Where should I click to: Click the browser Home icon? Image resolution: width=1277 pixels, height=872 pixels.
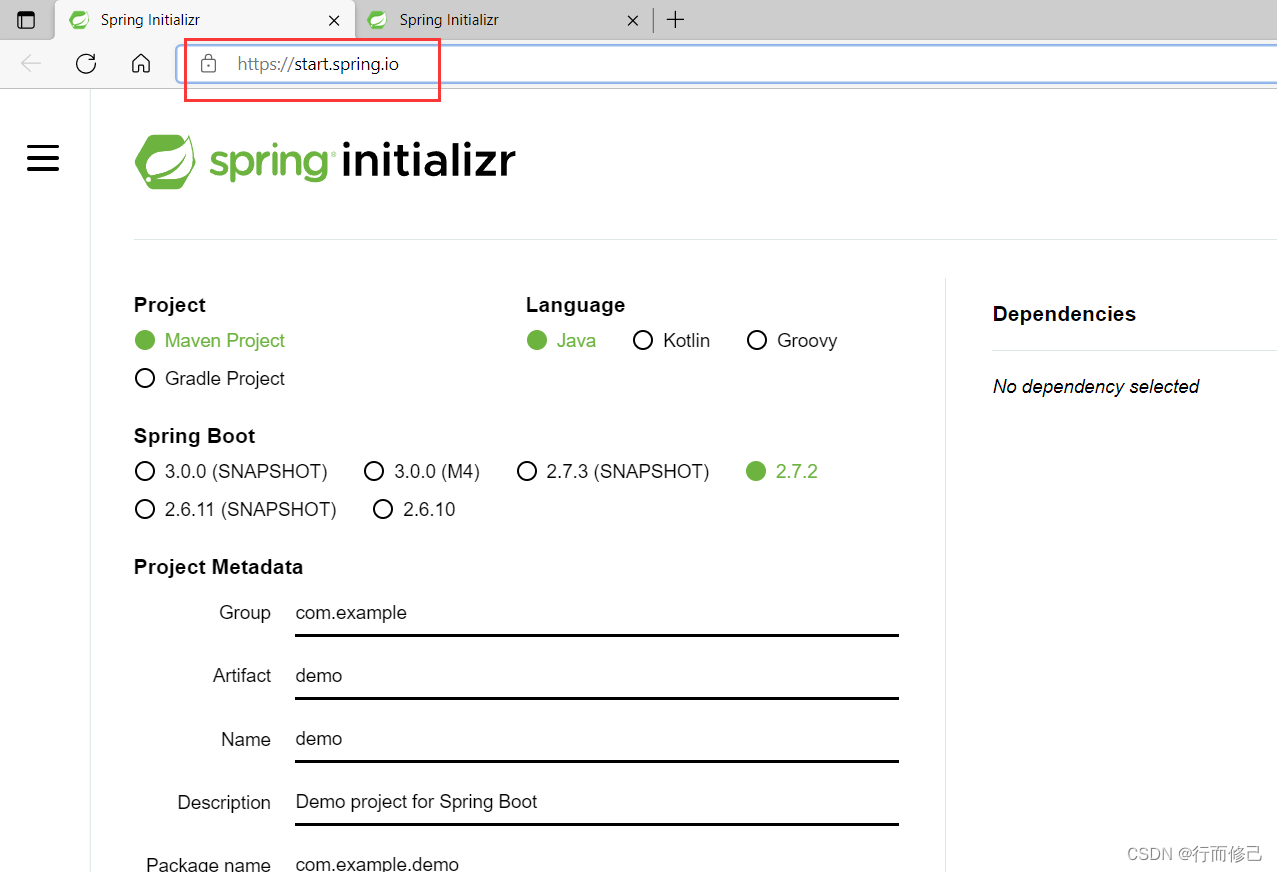[140, 63]
